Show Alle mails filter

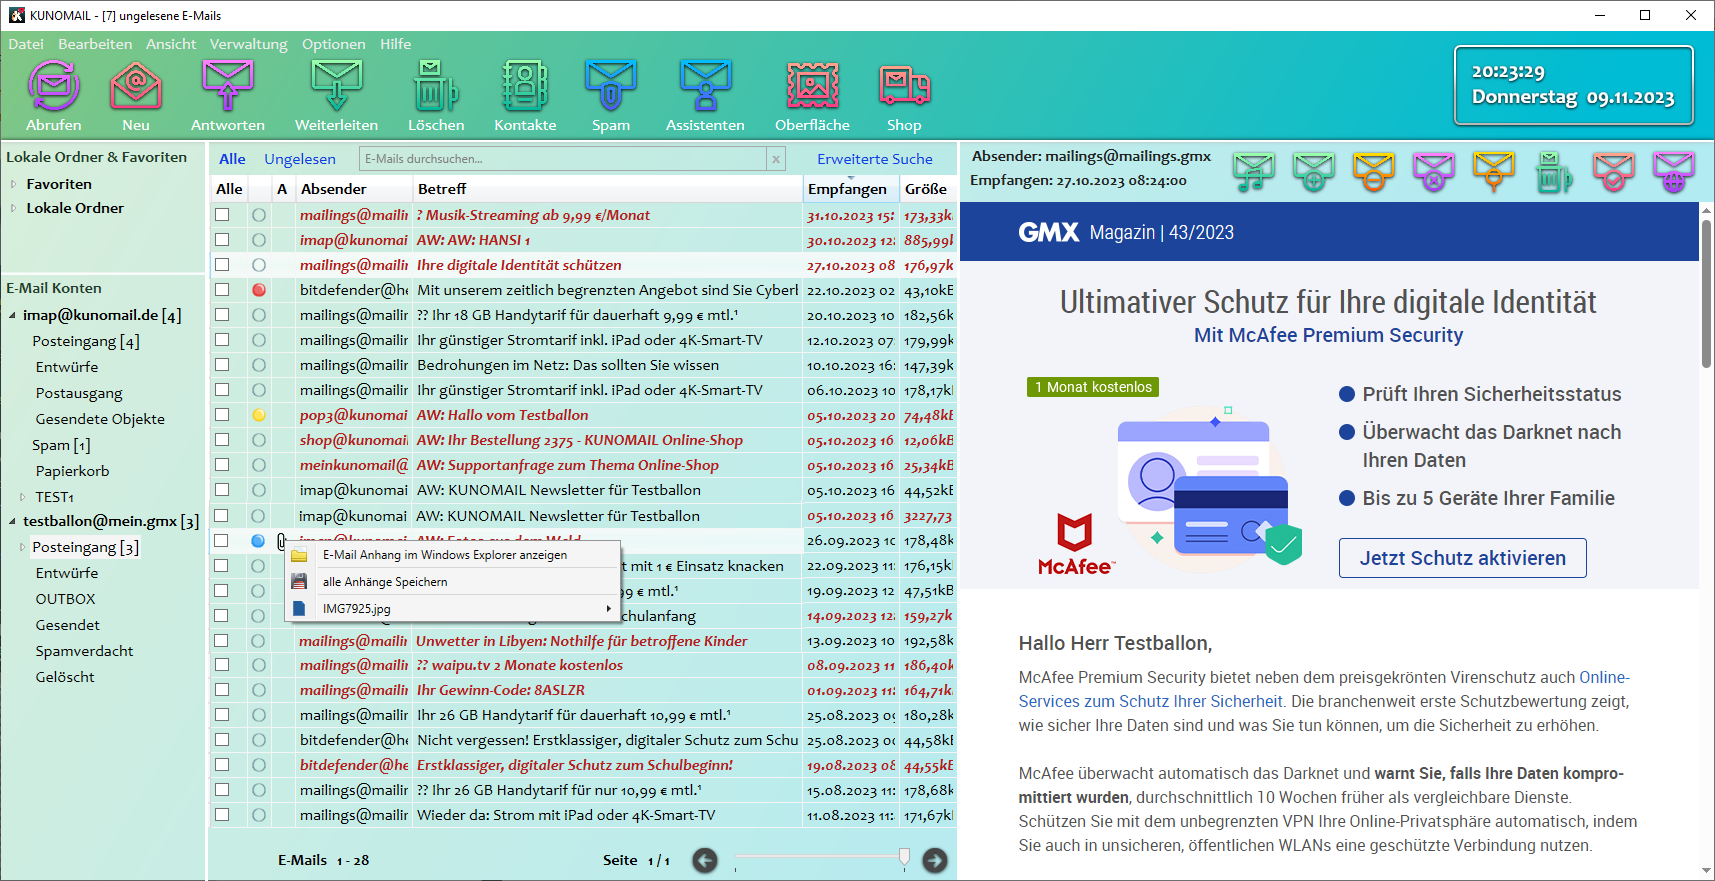pos(232,159)
